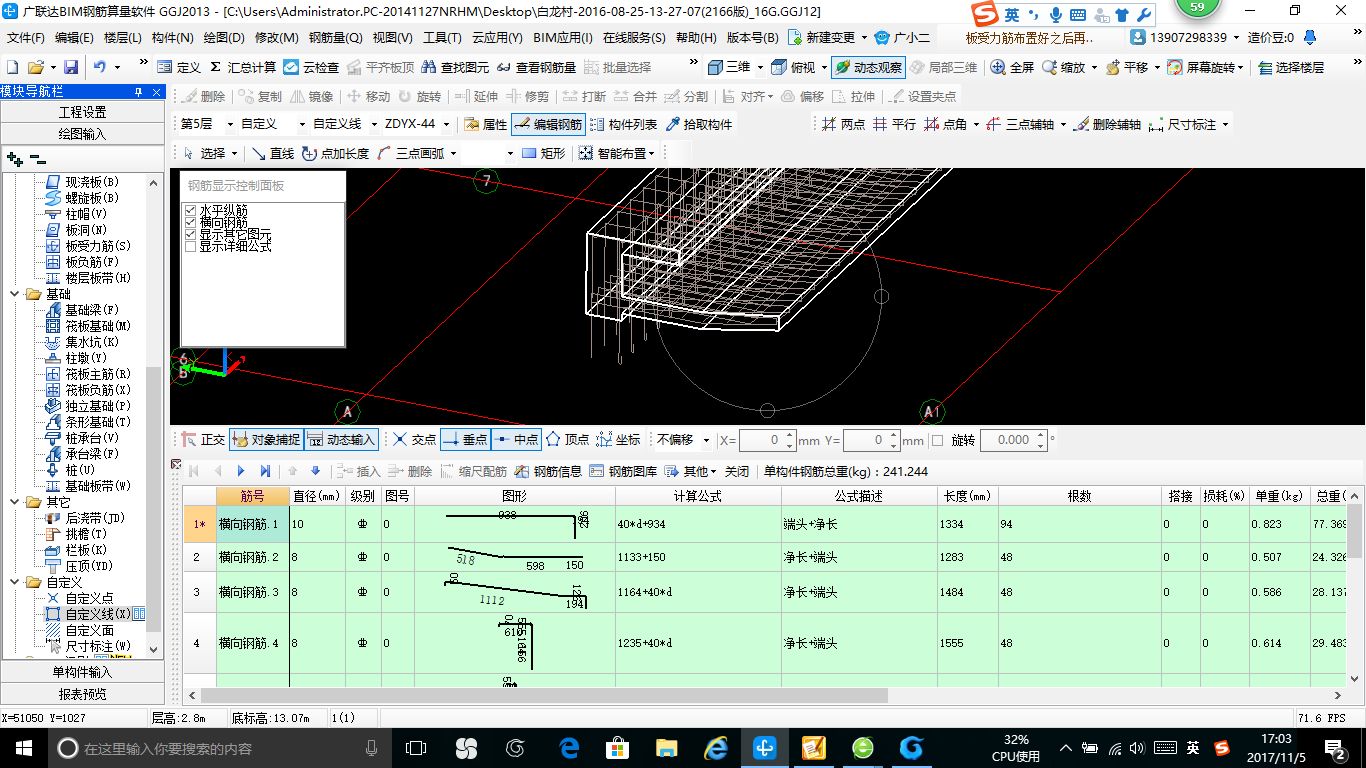Enable 显示详细公式 checkbox
The image size is (1366, 768).
pyautogui.click(x=190, y=246)
